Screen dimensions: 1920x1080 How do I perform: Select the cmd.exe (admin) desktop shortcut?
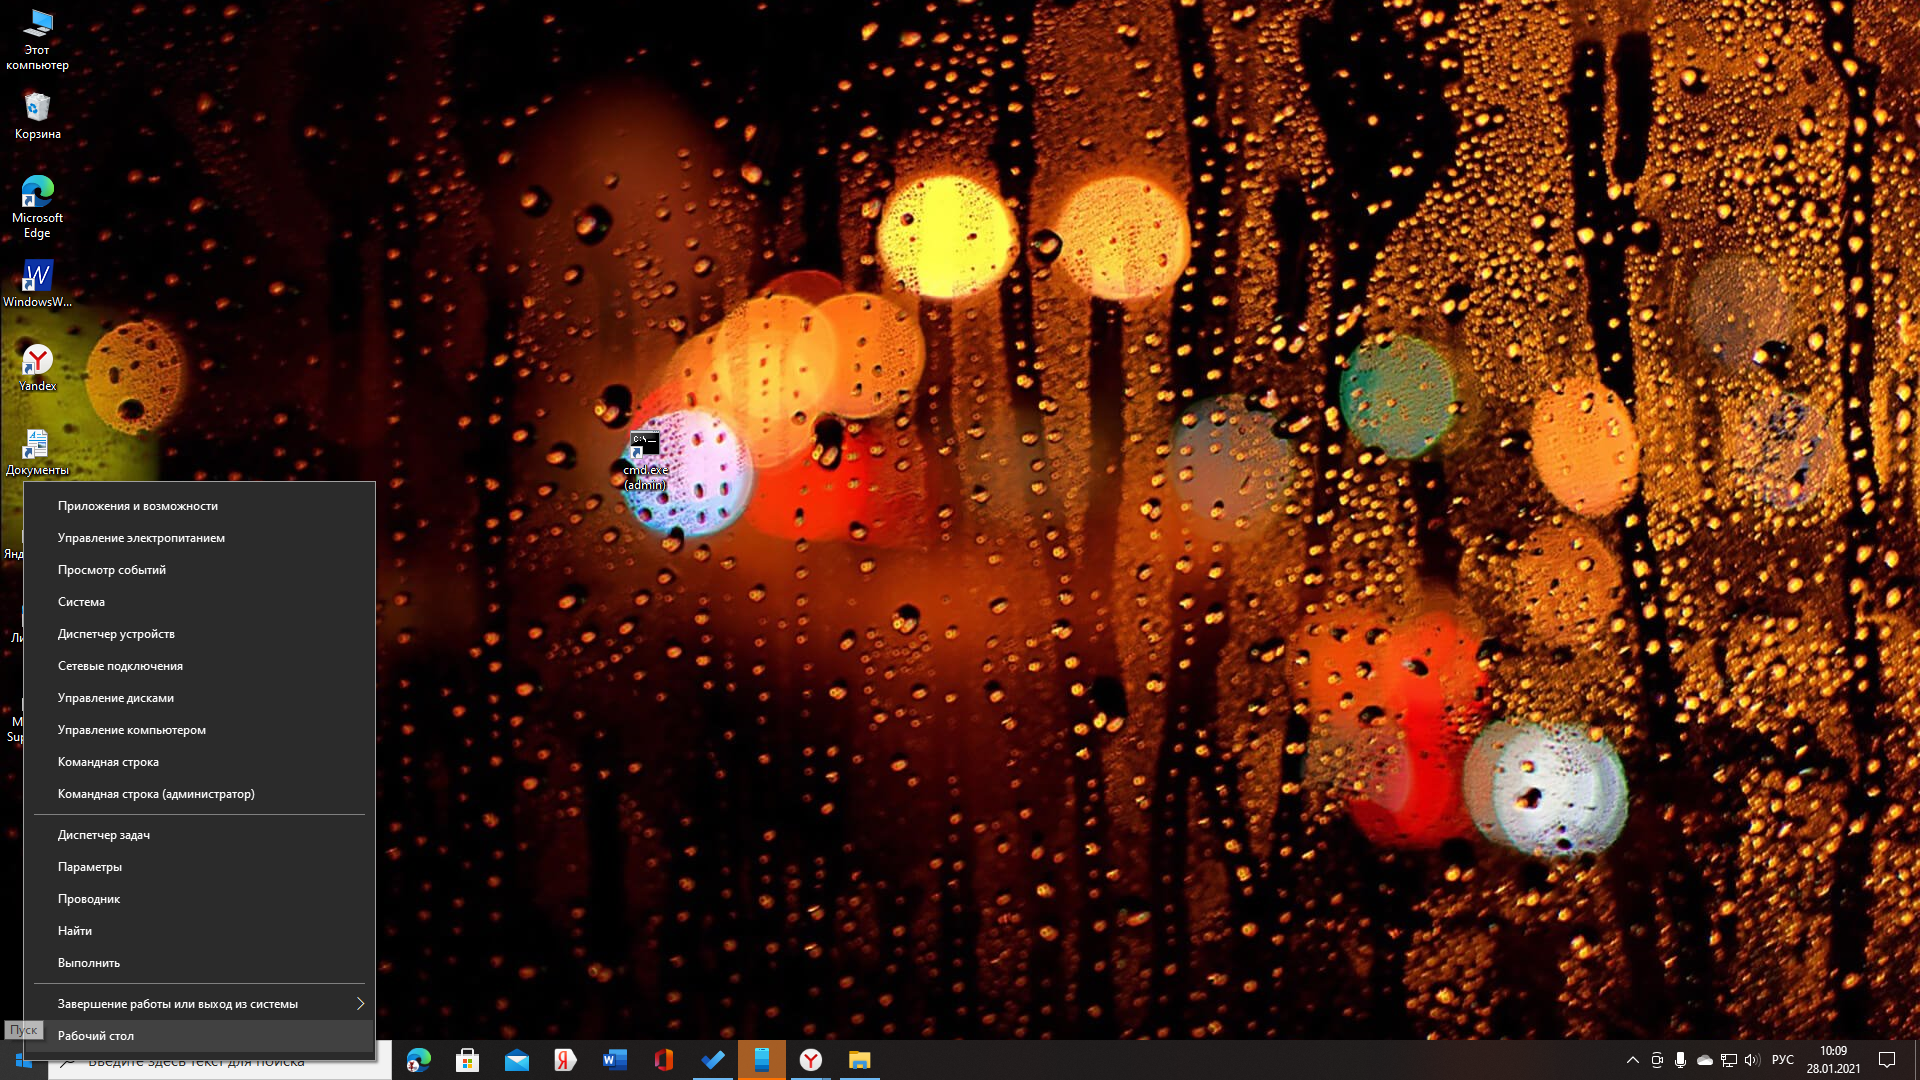(645, 460)
